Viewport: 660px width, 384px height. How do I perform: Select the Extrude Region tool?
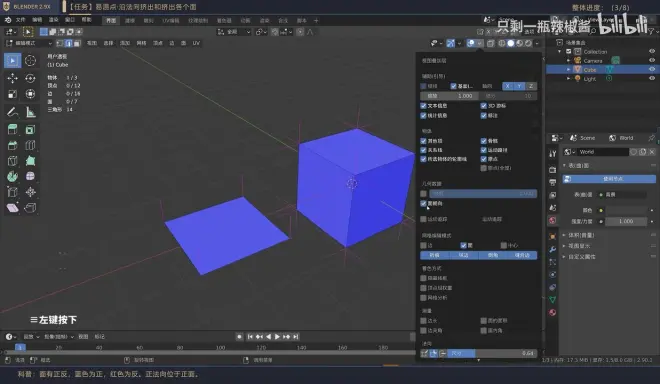click(12, 130)
